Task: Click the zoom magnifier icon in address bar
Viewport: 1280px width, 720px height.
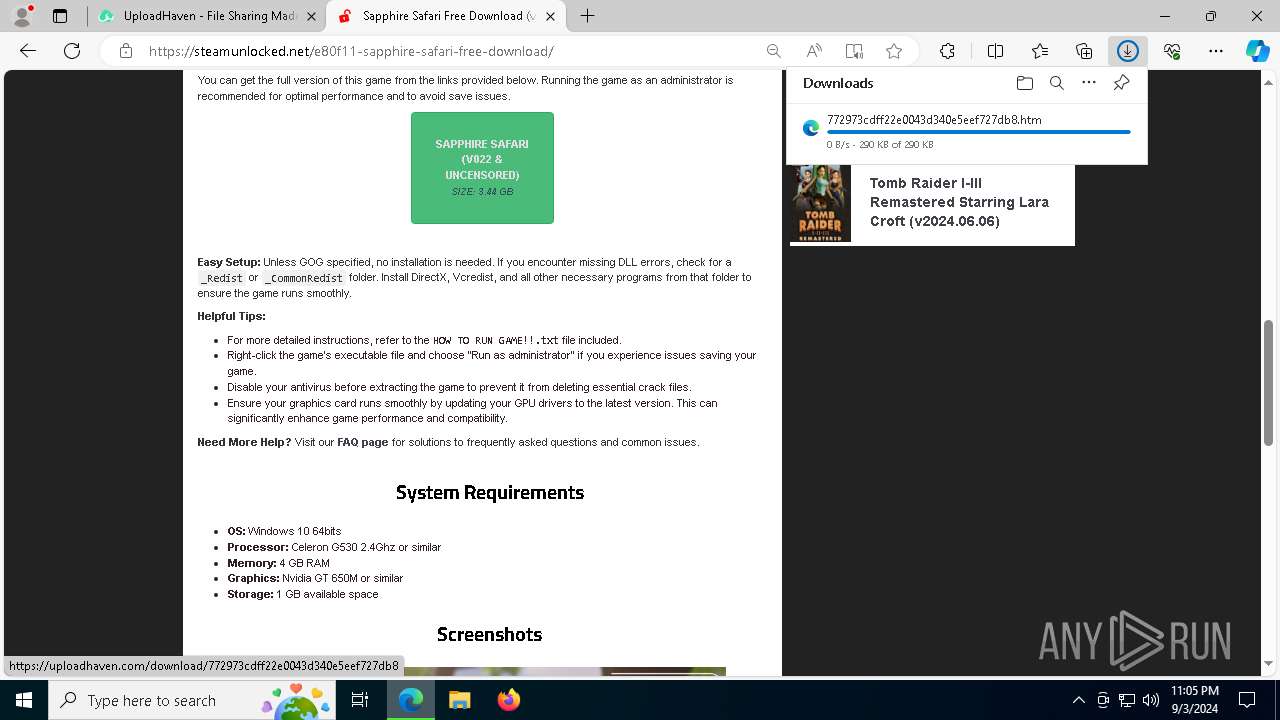Action: click(x=773, y=51)
